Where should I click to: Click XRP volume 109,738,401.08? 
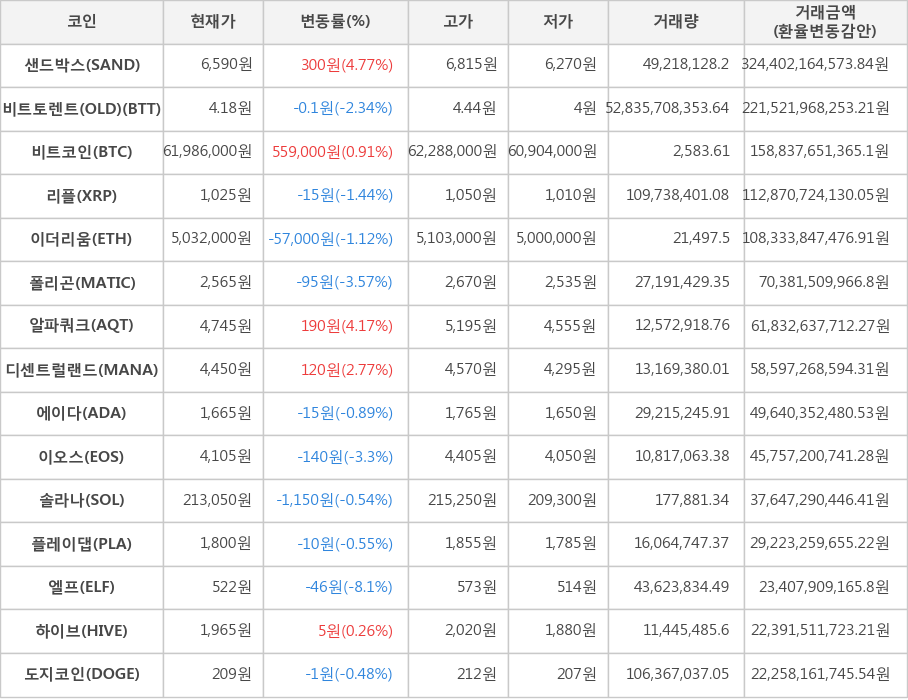(678, 195)
